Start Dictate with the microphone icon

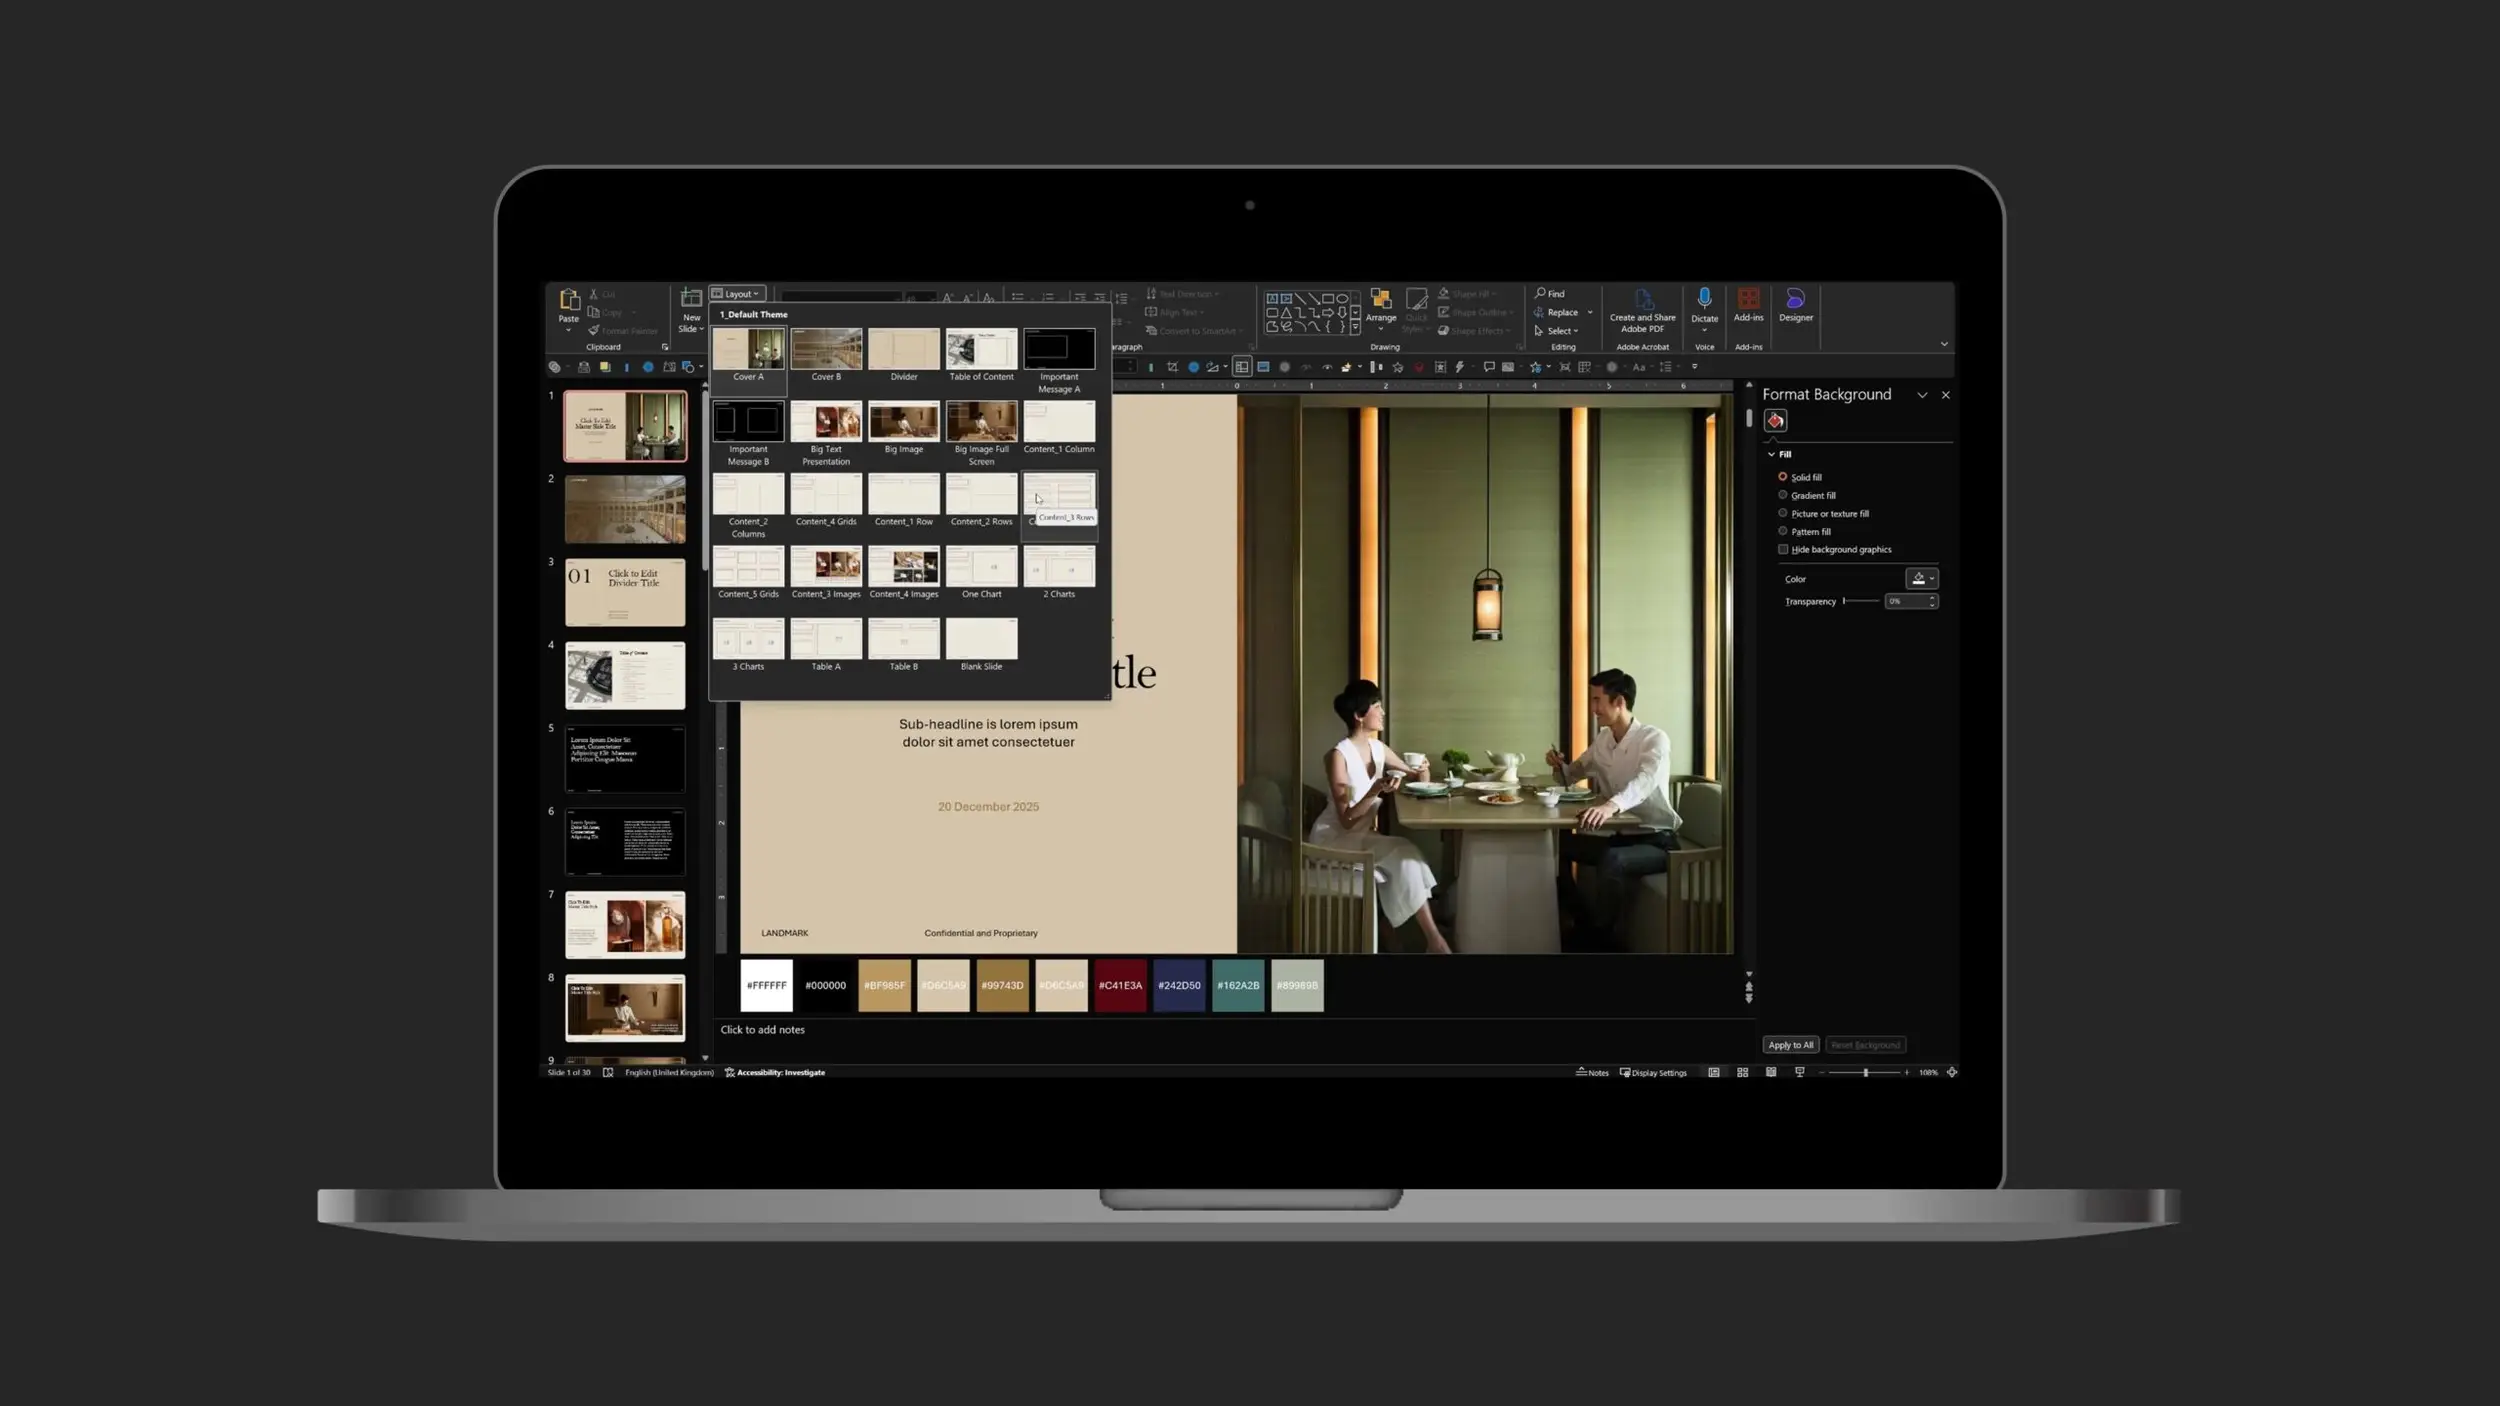coord(1704,299)
